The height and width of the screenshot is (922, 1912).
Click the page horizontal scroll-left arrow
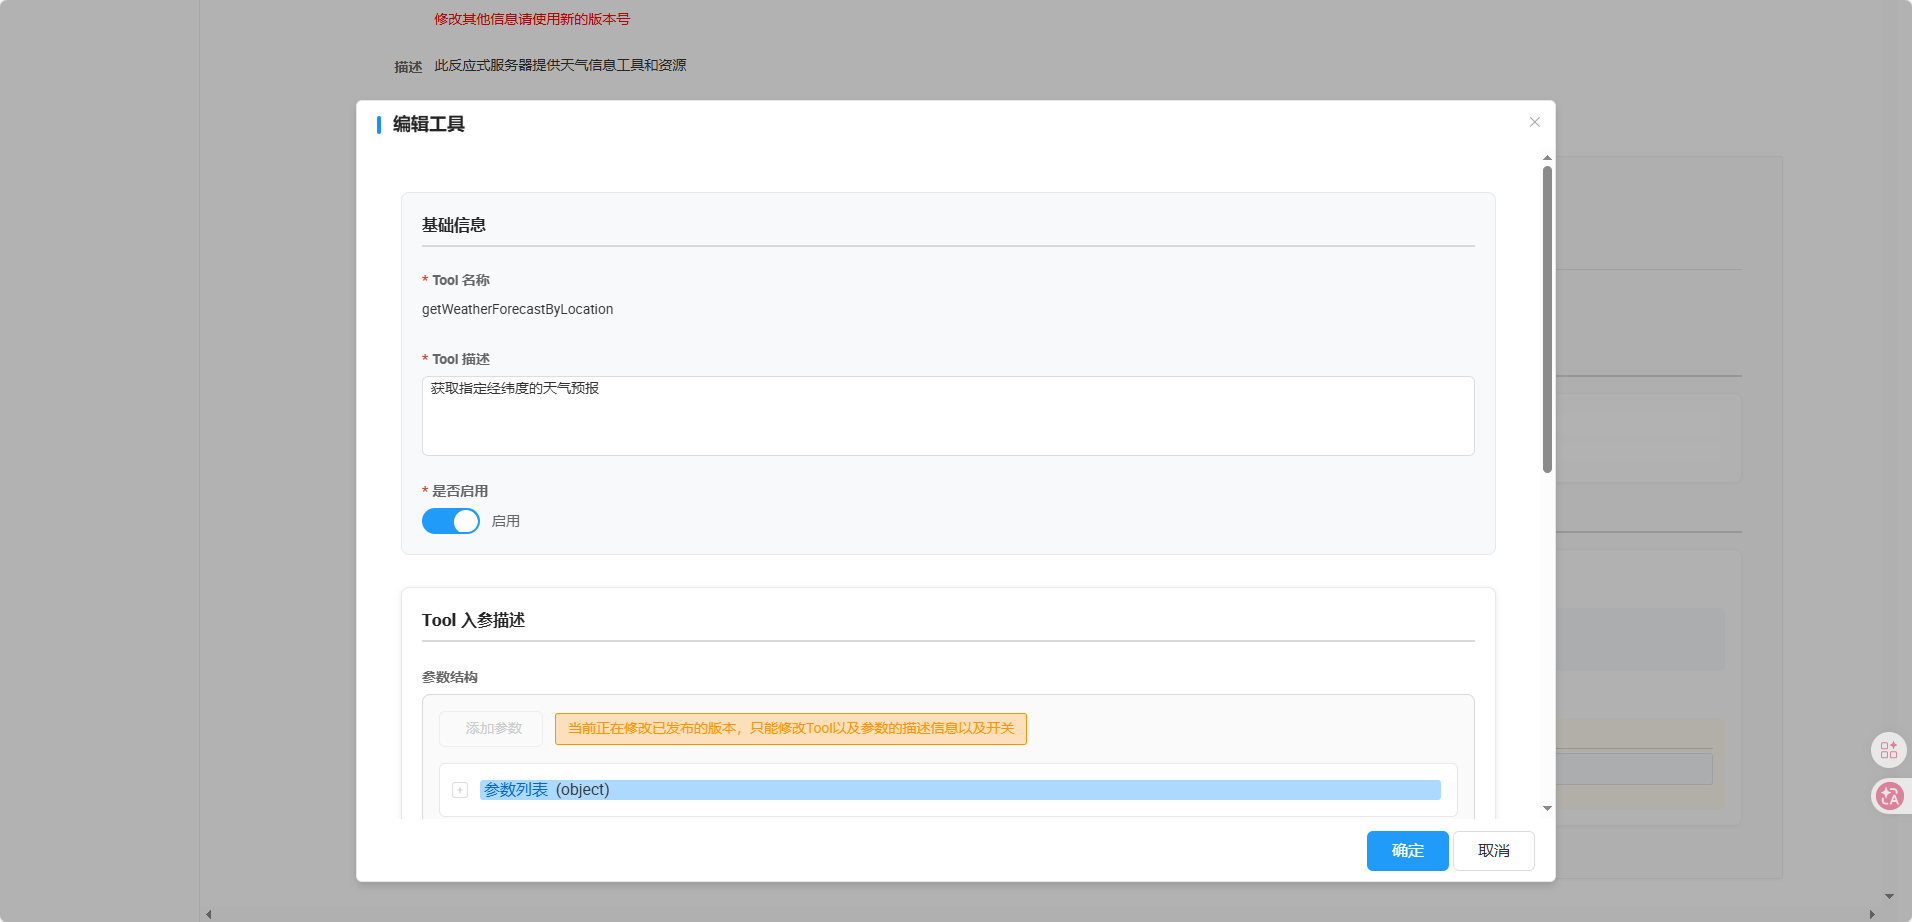(208, 914)
